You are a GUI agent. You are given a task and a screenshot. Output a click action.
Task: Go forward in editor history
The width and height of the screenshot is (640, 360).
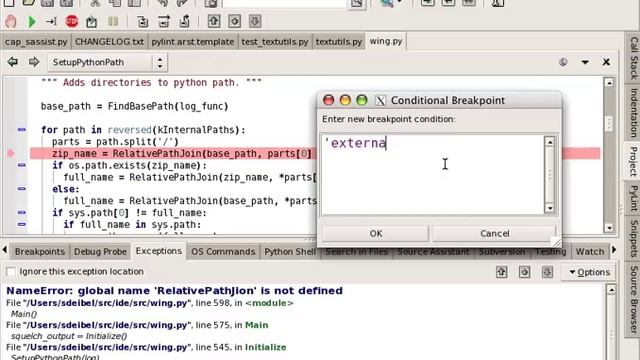point(34,62)
